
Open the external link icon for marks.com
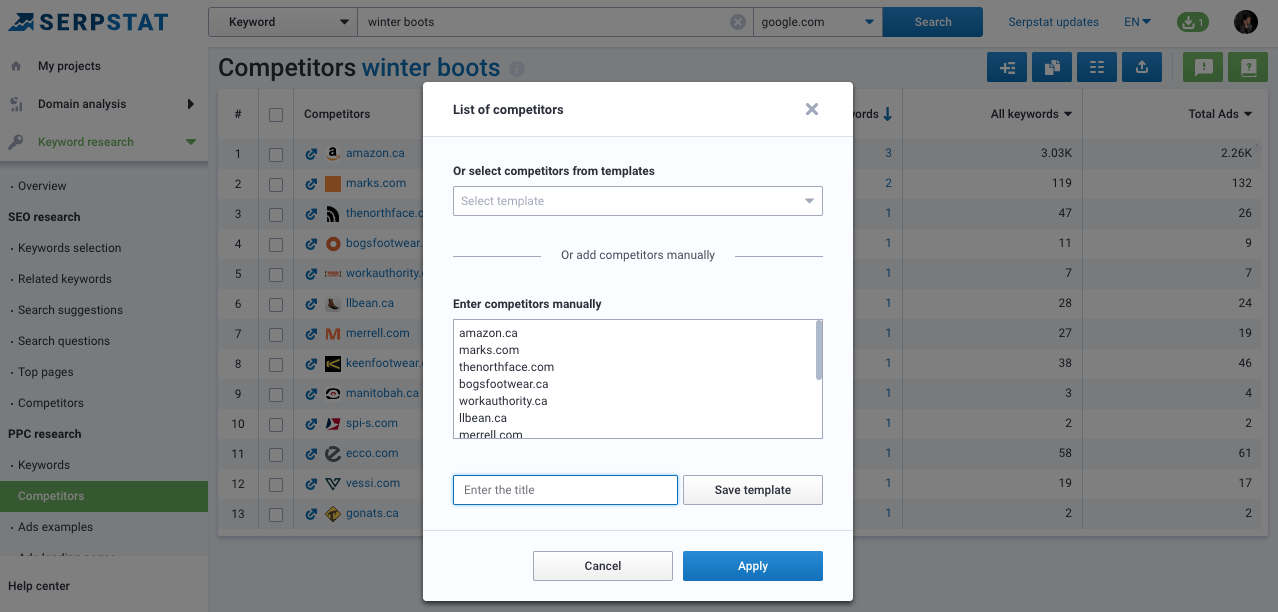point(311,184)
